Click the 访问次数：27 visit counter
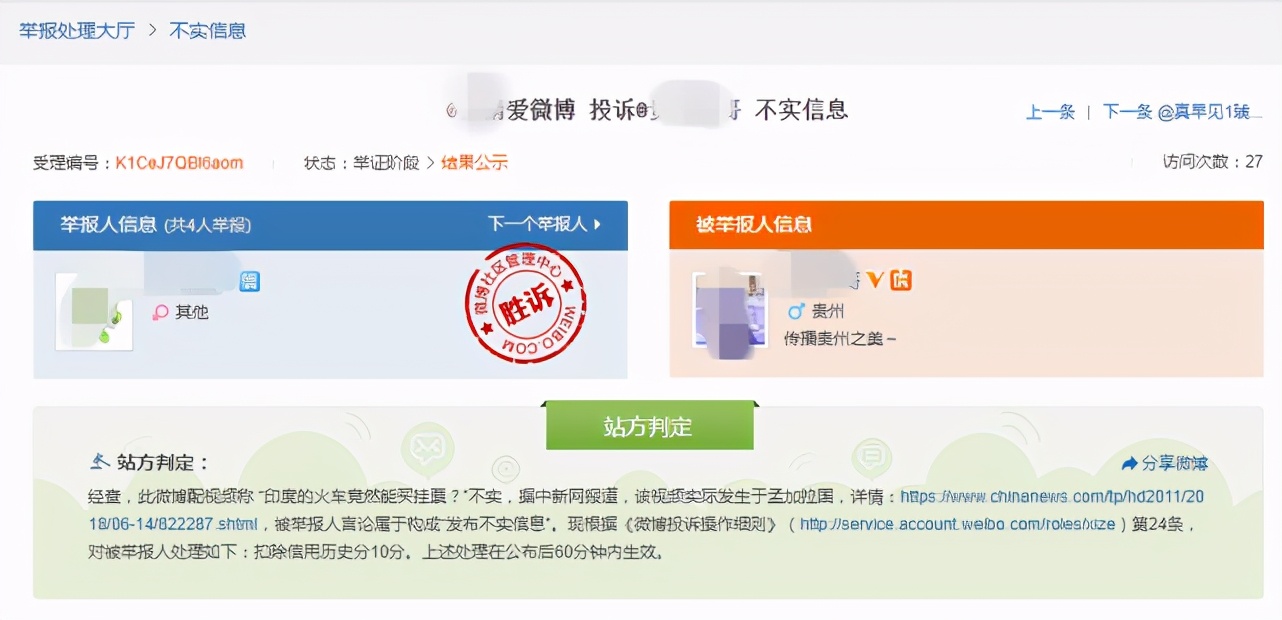 point(1212,162)
